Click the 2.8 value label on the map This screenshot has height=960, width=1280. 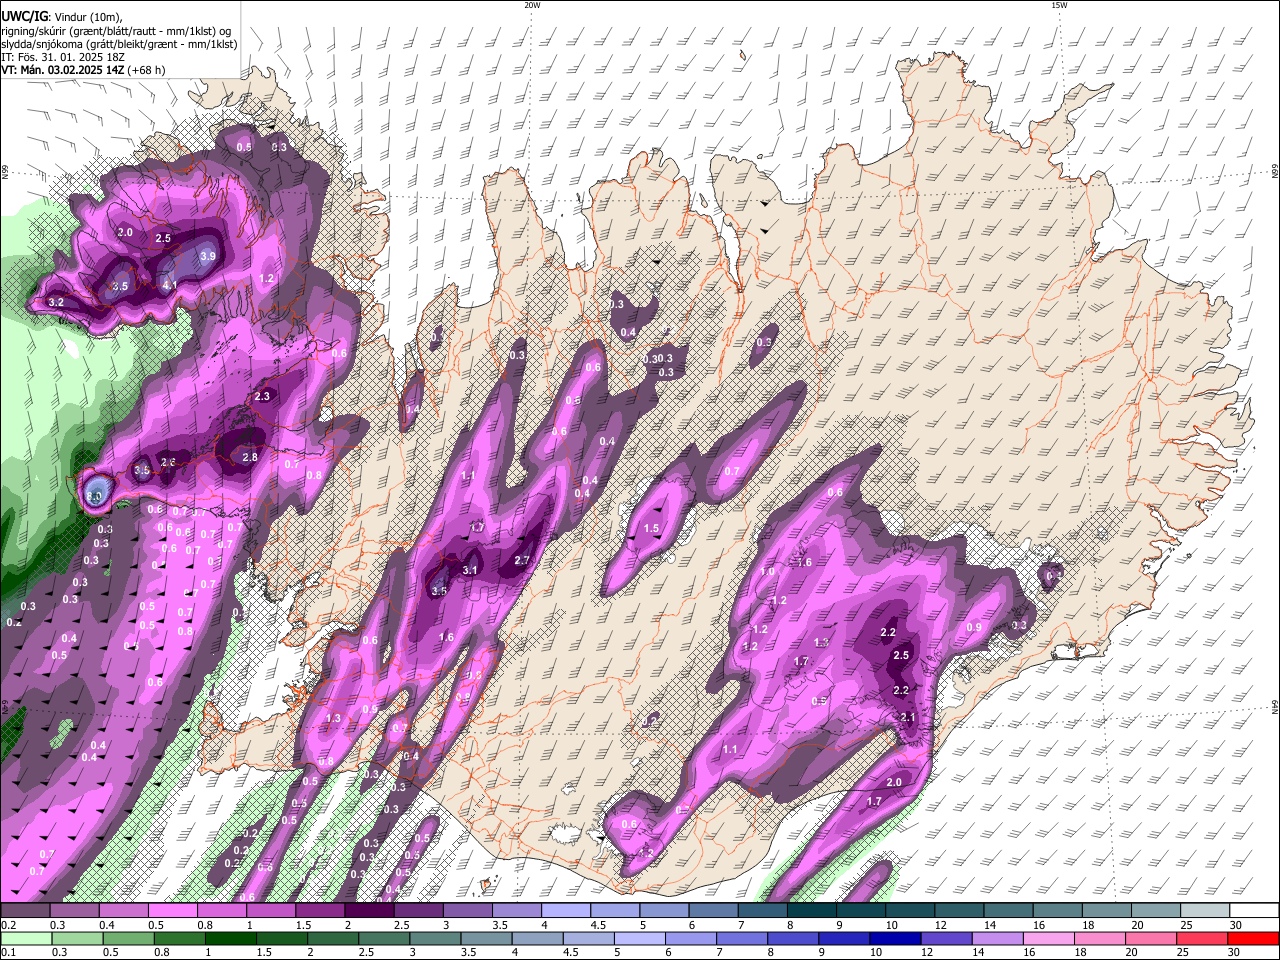coord(250,457)
